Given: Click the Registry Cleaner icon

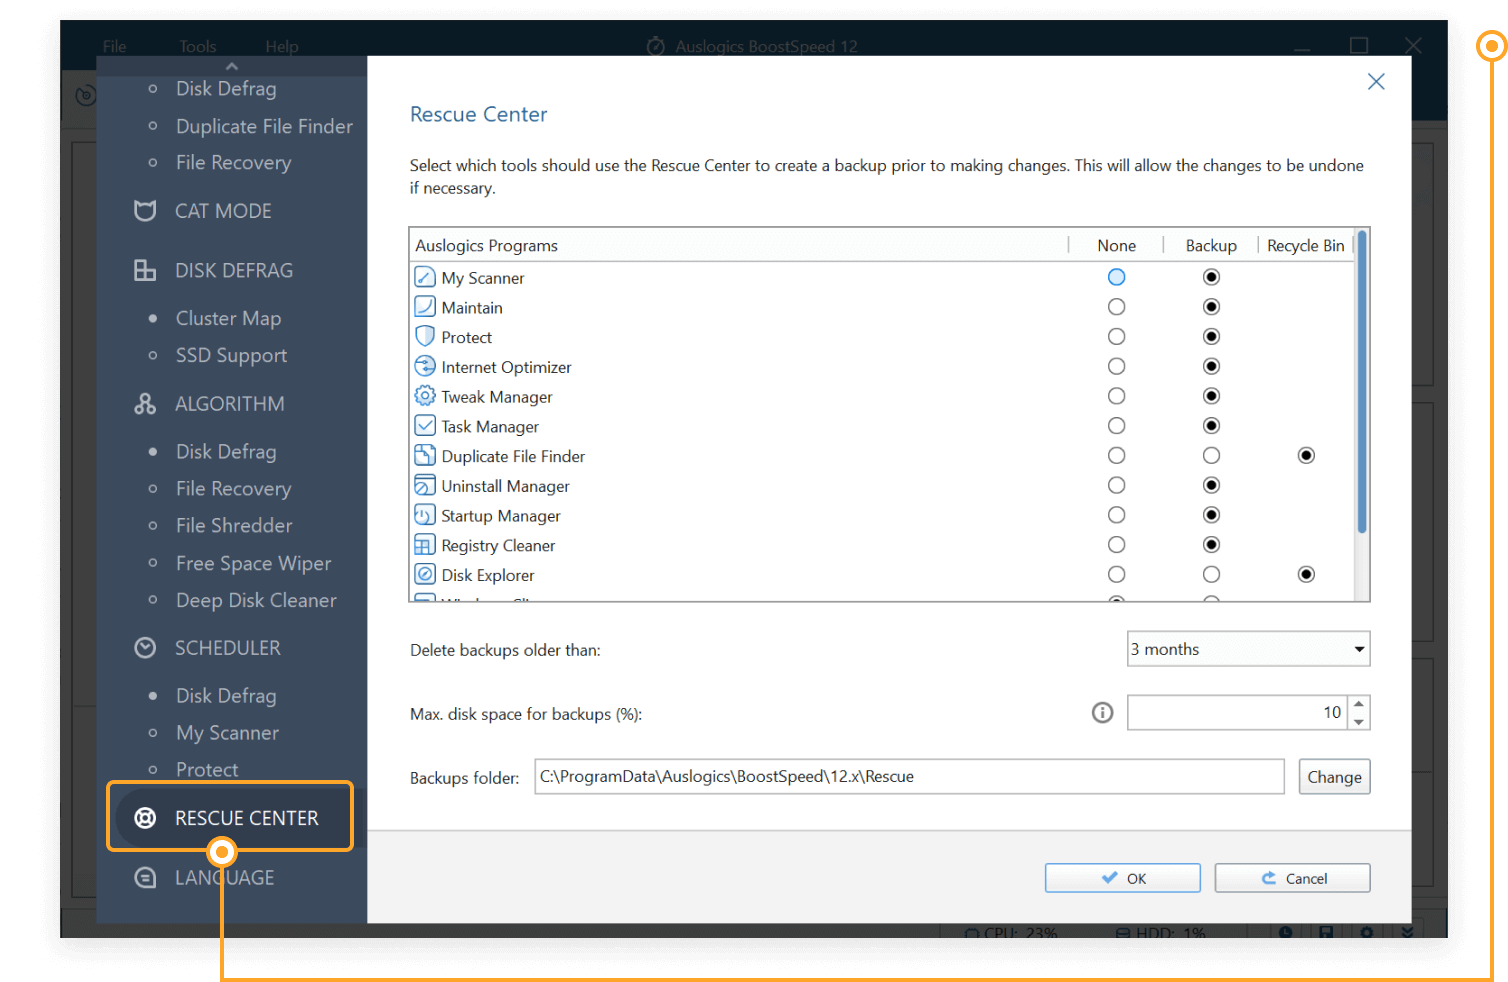Looking at the screenshot, I should tap(425, 545).
